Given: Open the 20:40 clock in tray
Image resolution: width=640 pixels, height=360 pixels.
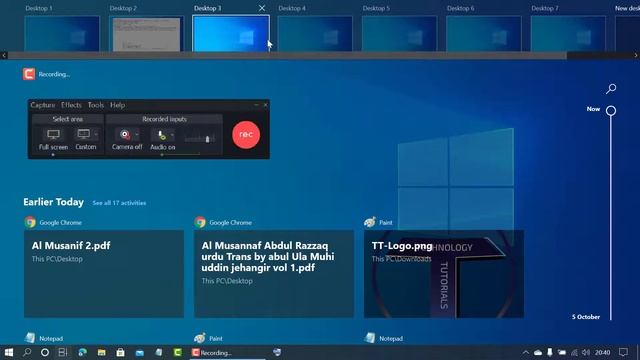Looking at the screenshot, I should point(602,353).
